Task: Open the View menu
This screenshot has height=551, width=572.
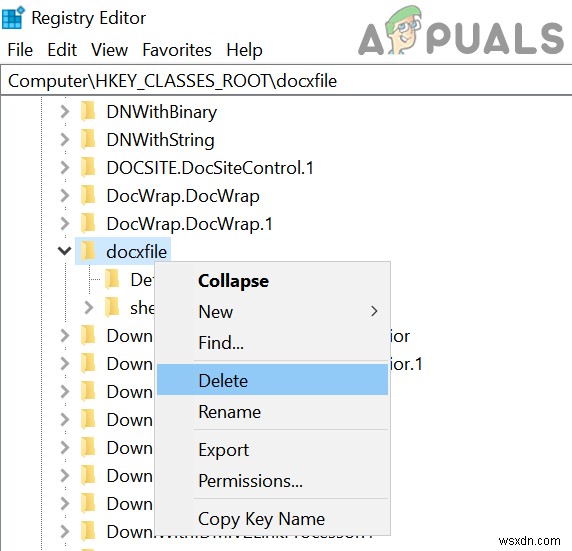Action: coord(109,50)
